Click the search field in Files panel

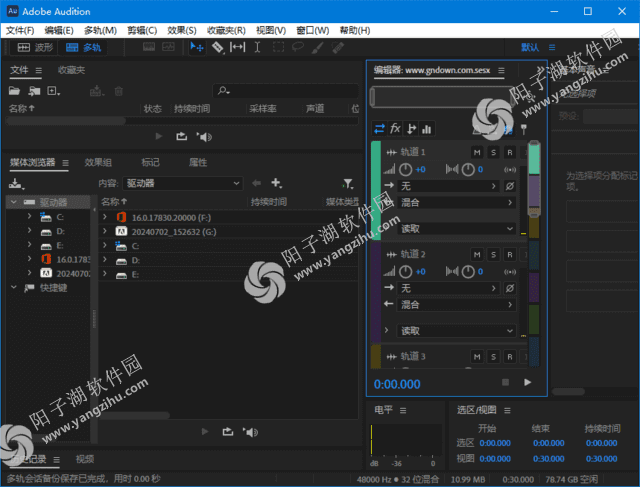click(286, 91)
